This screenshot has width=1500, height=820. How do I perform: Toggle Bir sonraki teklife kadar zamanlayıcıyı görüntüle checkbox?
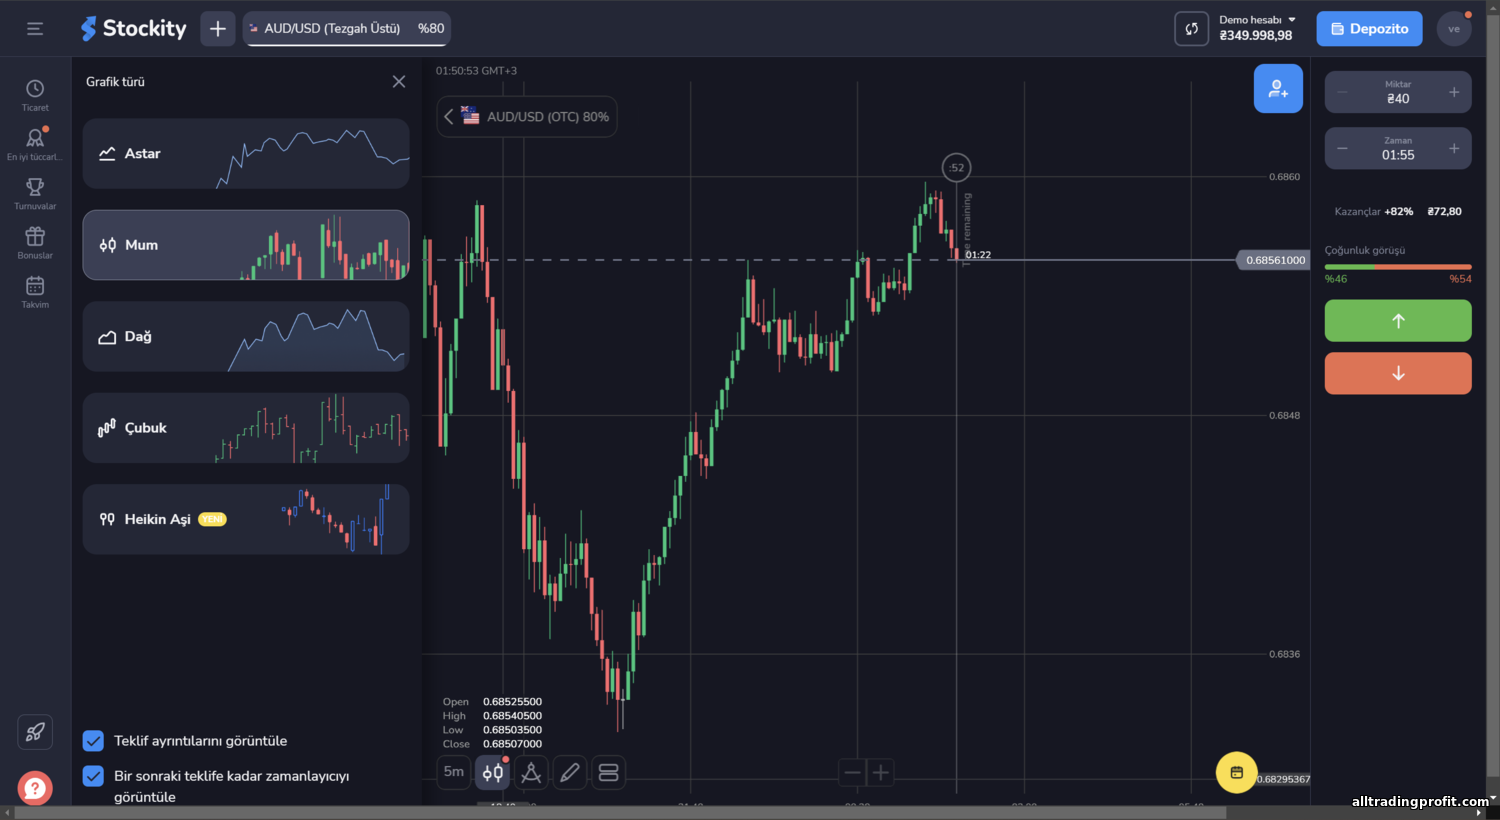[93, 776]
